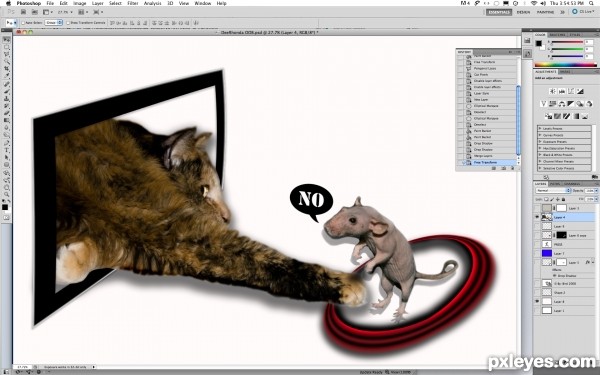Viewport: 600px width, 375px height.
Task: Select the Rectangular Marquee tool
Action: 7,47
